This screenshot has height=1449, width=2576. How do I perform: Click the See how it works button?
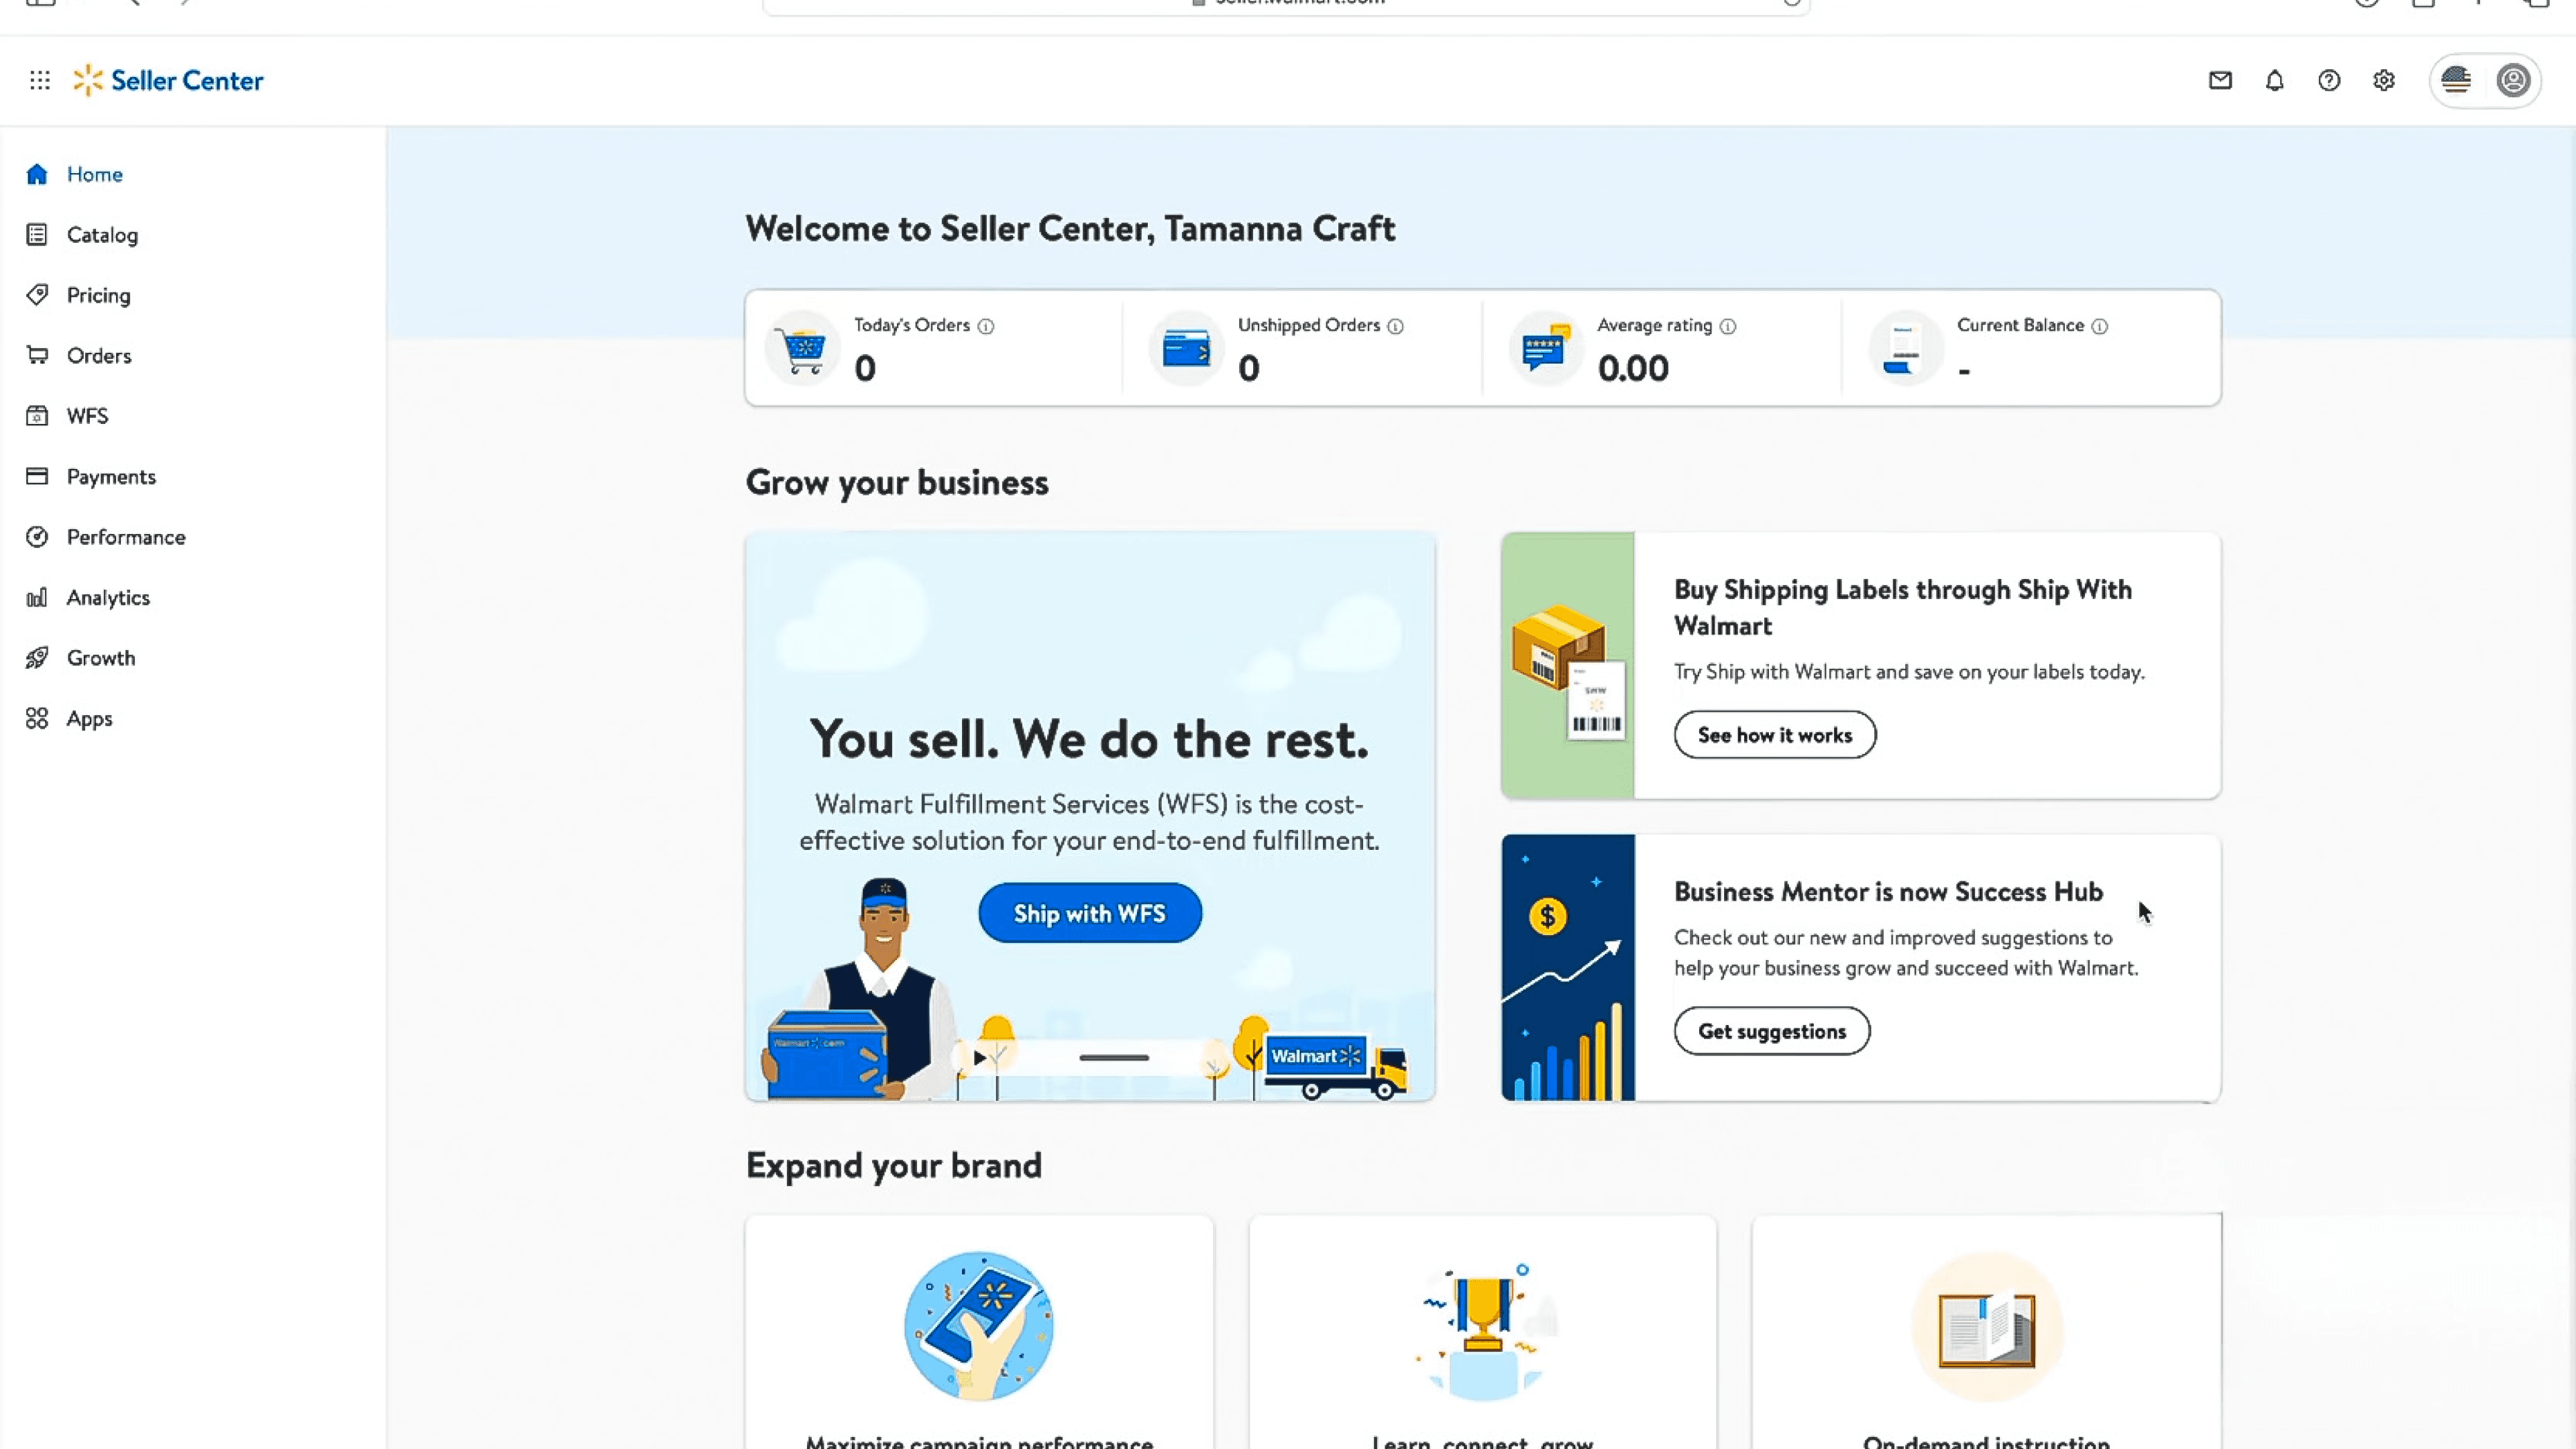(1775, 735)
